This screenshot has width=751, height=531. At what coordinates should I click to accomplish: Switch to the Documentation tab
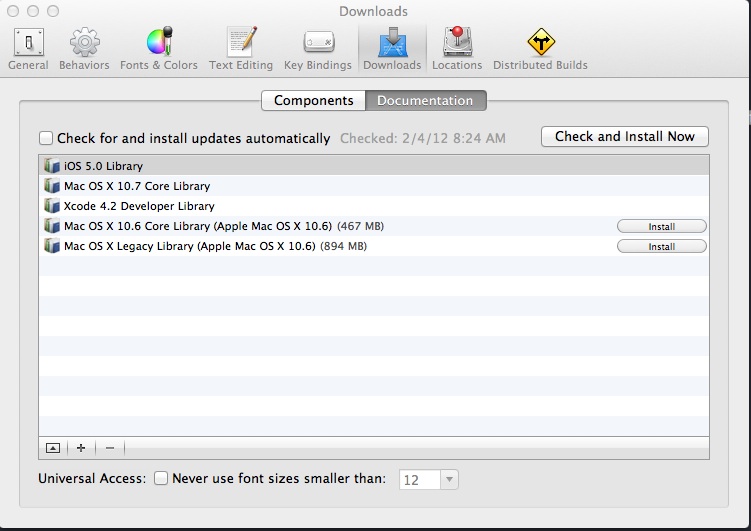[426, 101]
